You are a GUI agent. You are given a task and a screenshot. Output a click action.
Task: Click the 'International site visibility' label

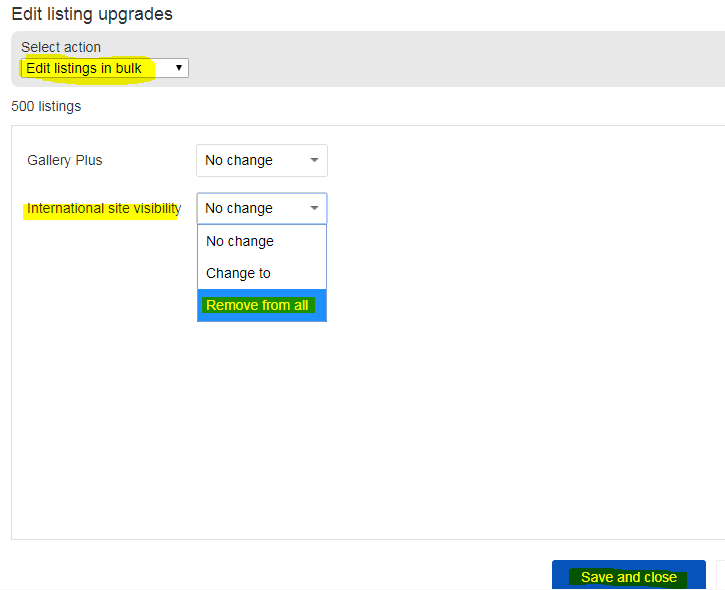click(x=104, y=209)
